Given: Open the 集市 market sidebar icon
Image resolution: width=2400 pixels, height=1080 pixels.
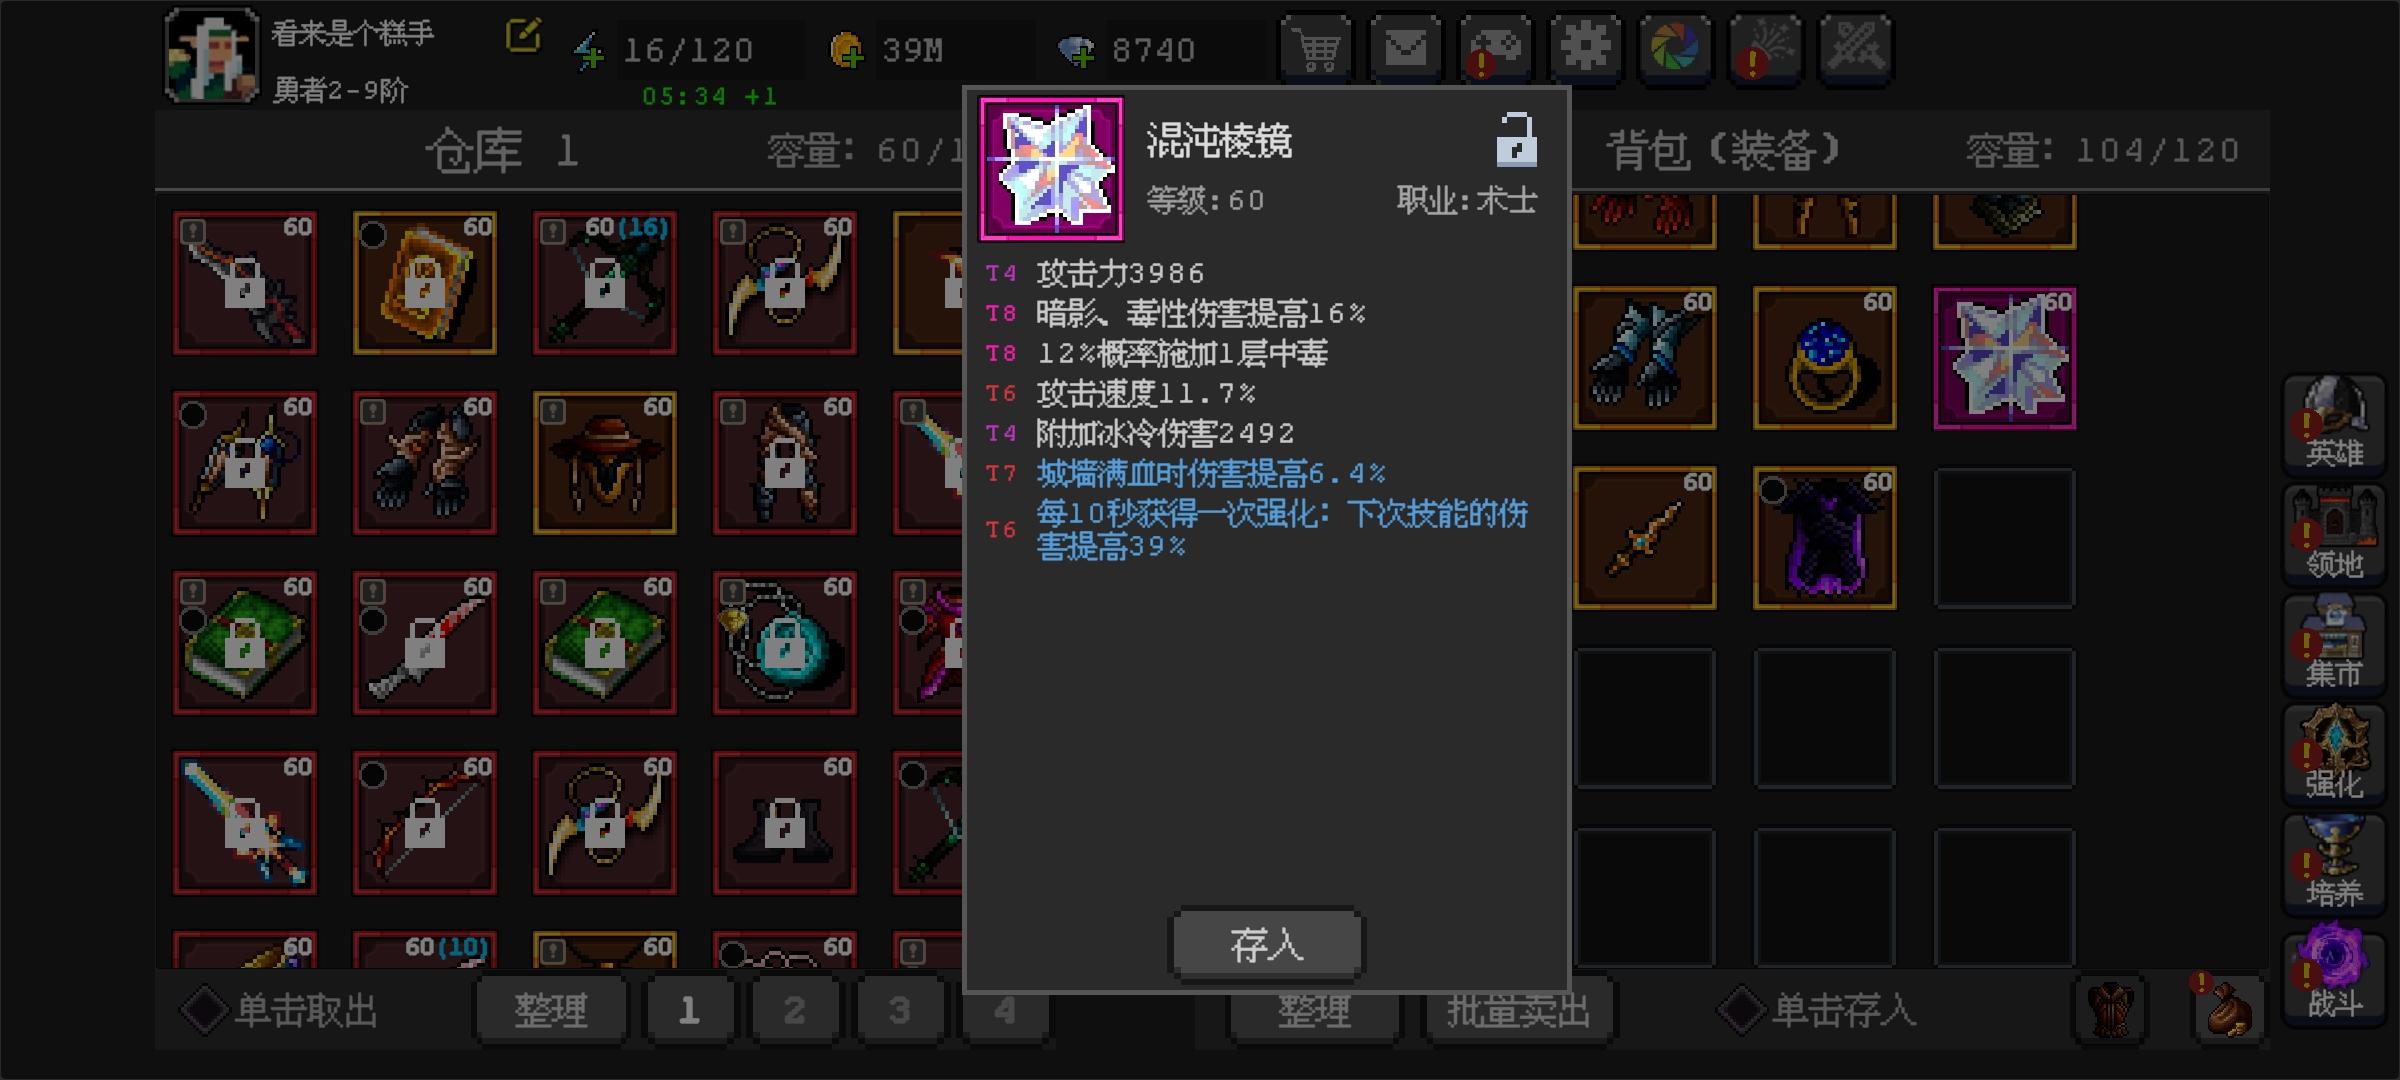Looking at the screenshot, I should pyautogui.click(x=2334, y=644).
